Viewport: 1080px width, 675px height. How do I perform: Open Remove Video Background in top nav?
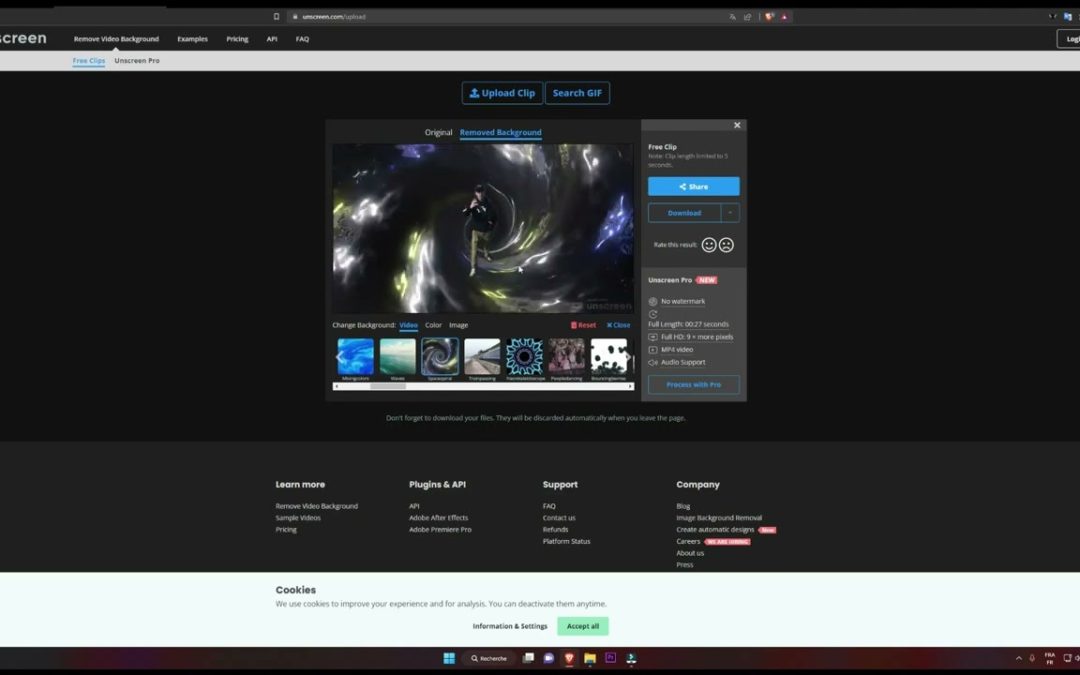tap(116, 39)
